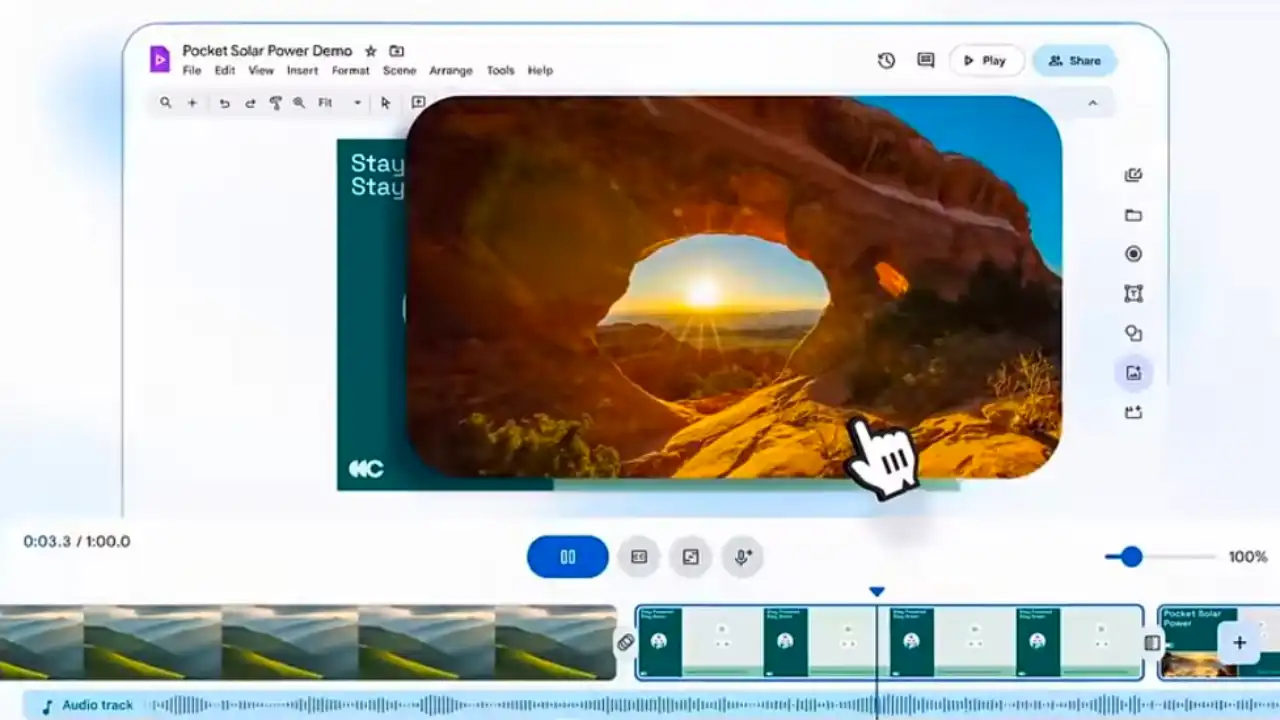Image resolution: width=1280 pixels, height=720 pixels.
Task: Open the sidebar text box icon
Action: point(1133,294)
